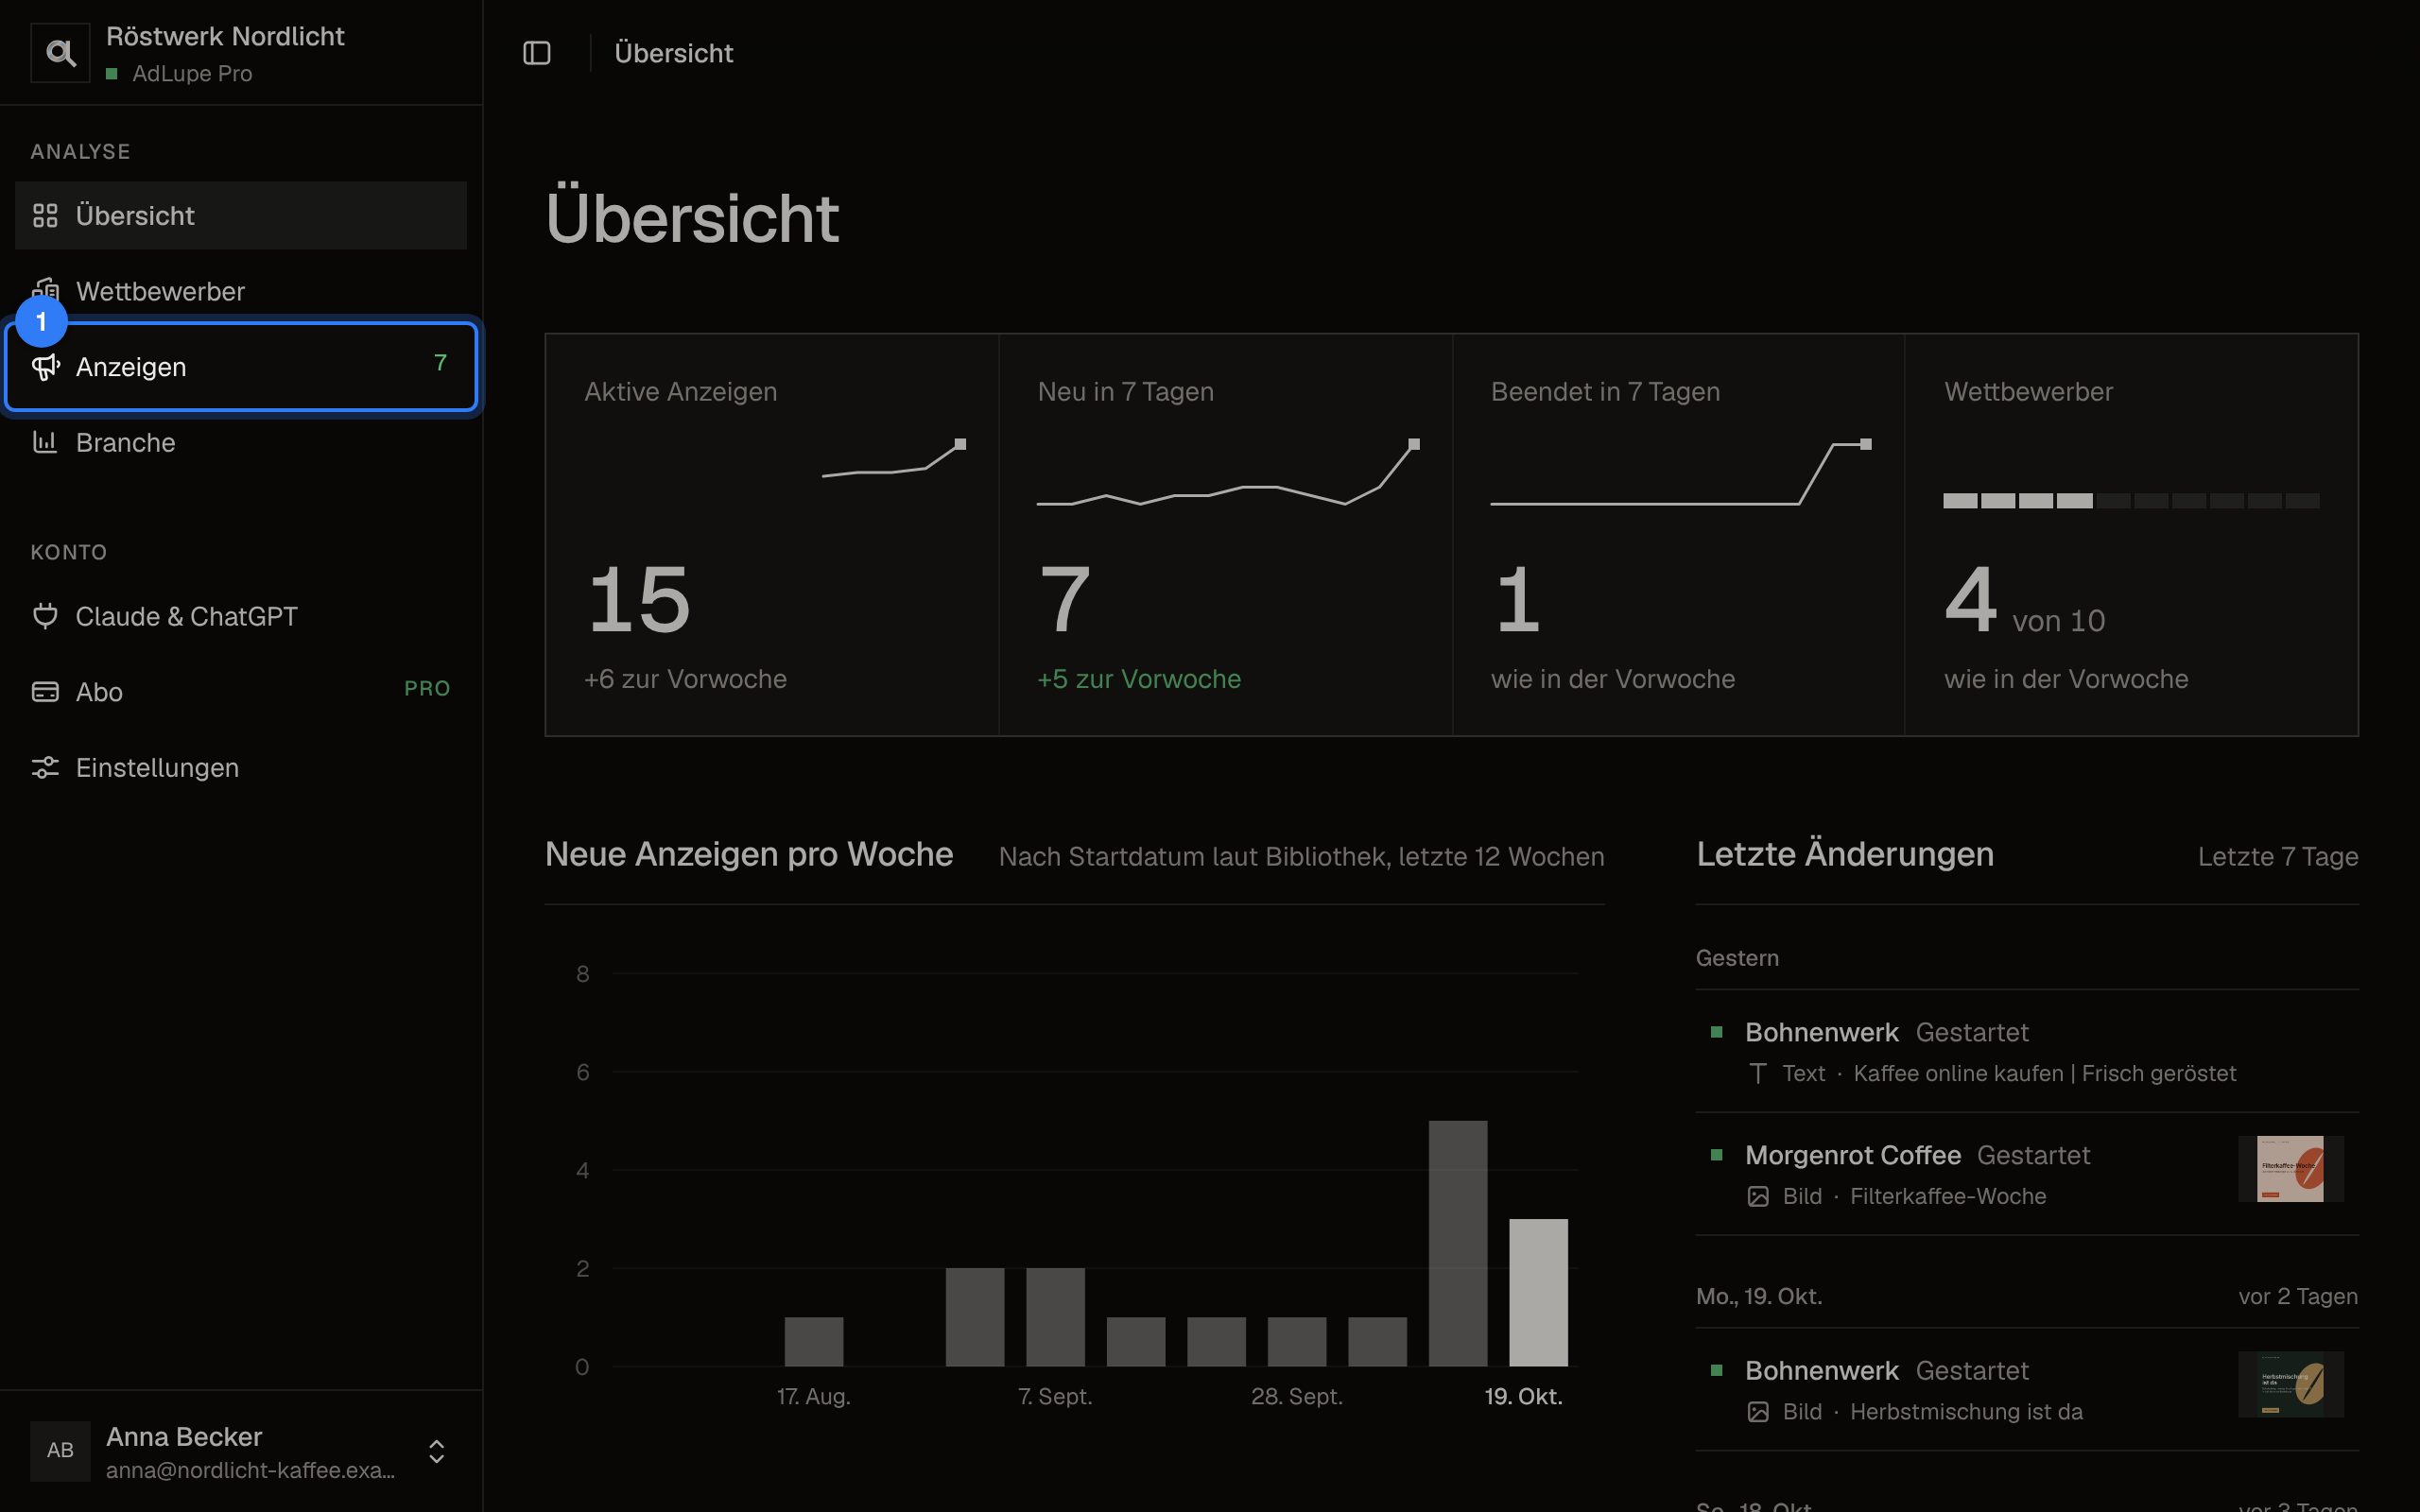Viewport: 2420px width, 1512px height.
Task: Open the Abo credit card icon
Action: click(x=45, y=691)
